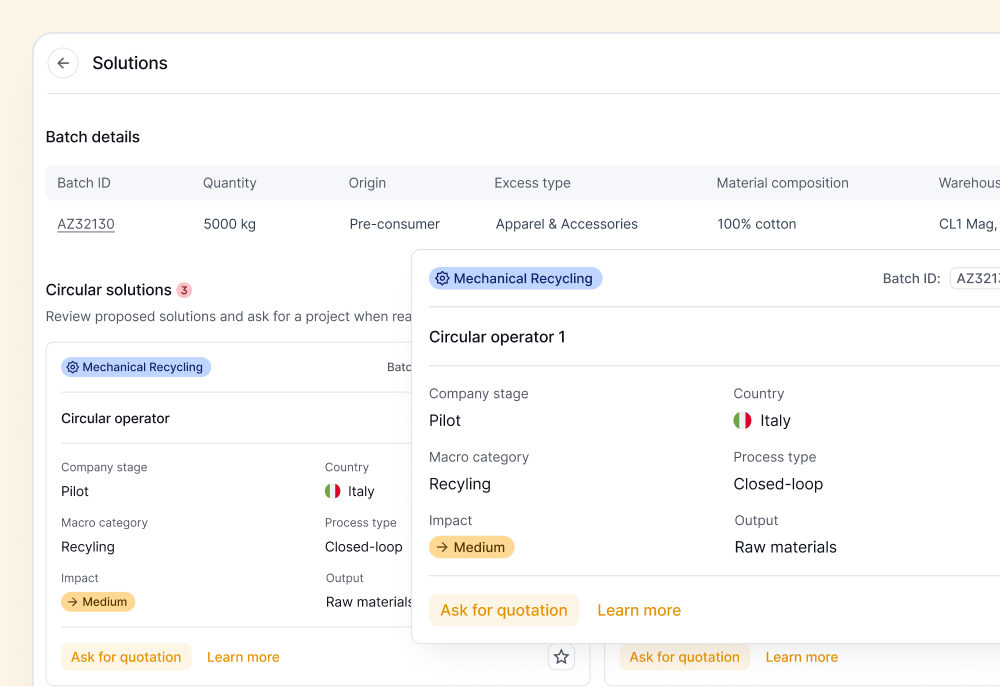Click the back arrow next to Solutions

coord(63,63)
